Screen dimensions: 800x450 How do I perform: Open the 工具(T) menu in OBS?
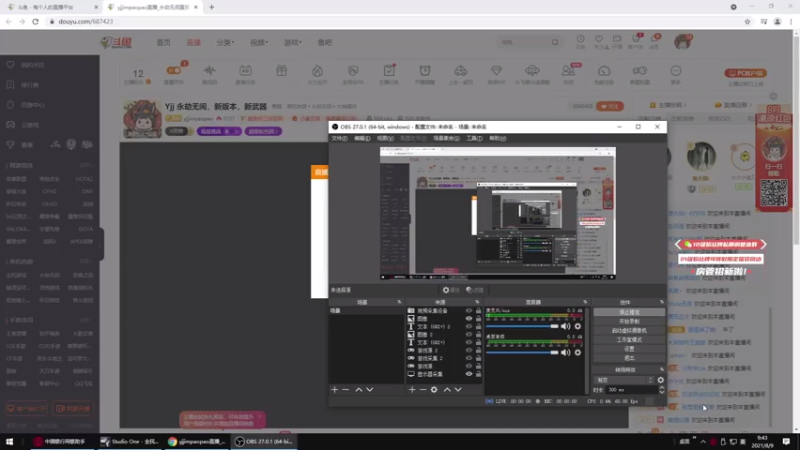pyautogui.click(x=474, y=138)
